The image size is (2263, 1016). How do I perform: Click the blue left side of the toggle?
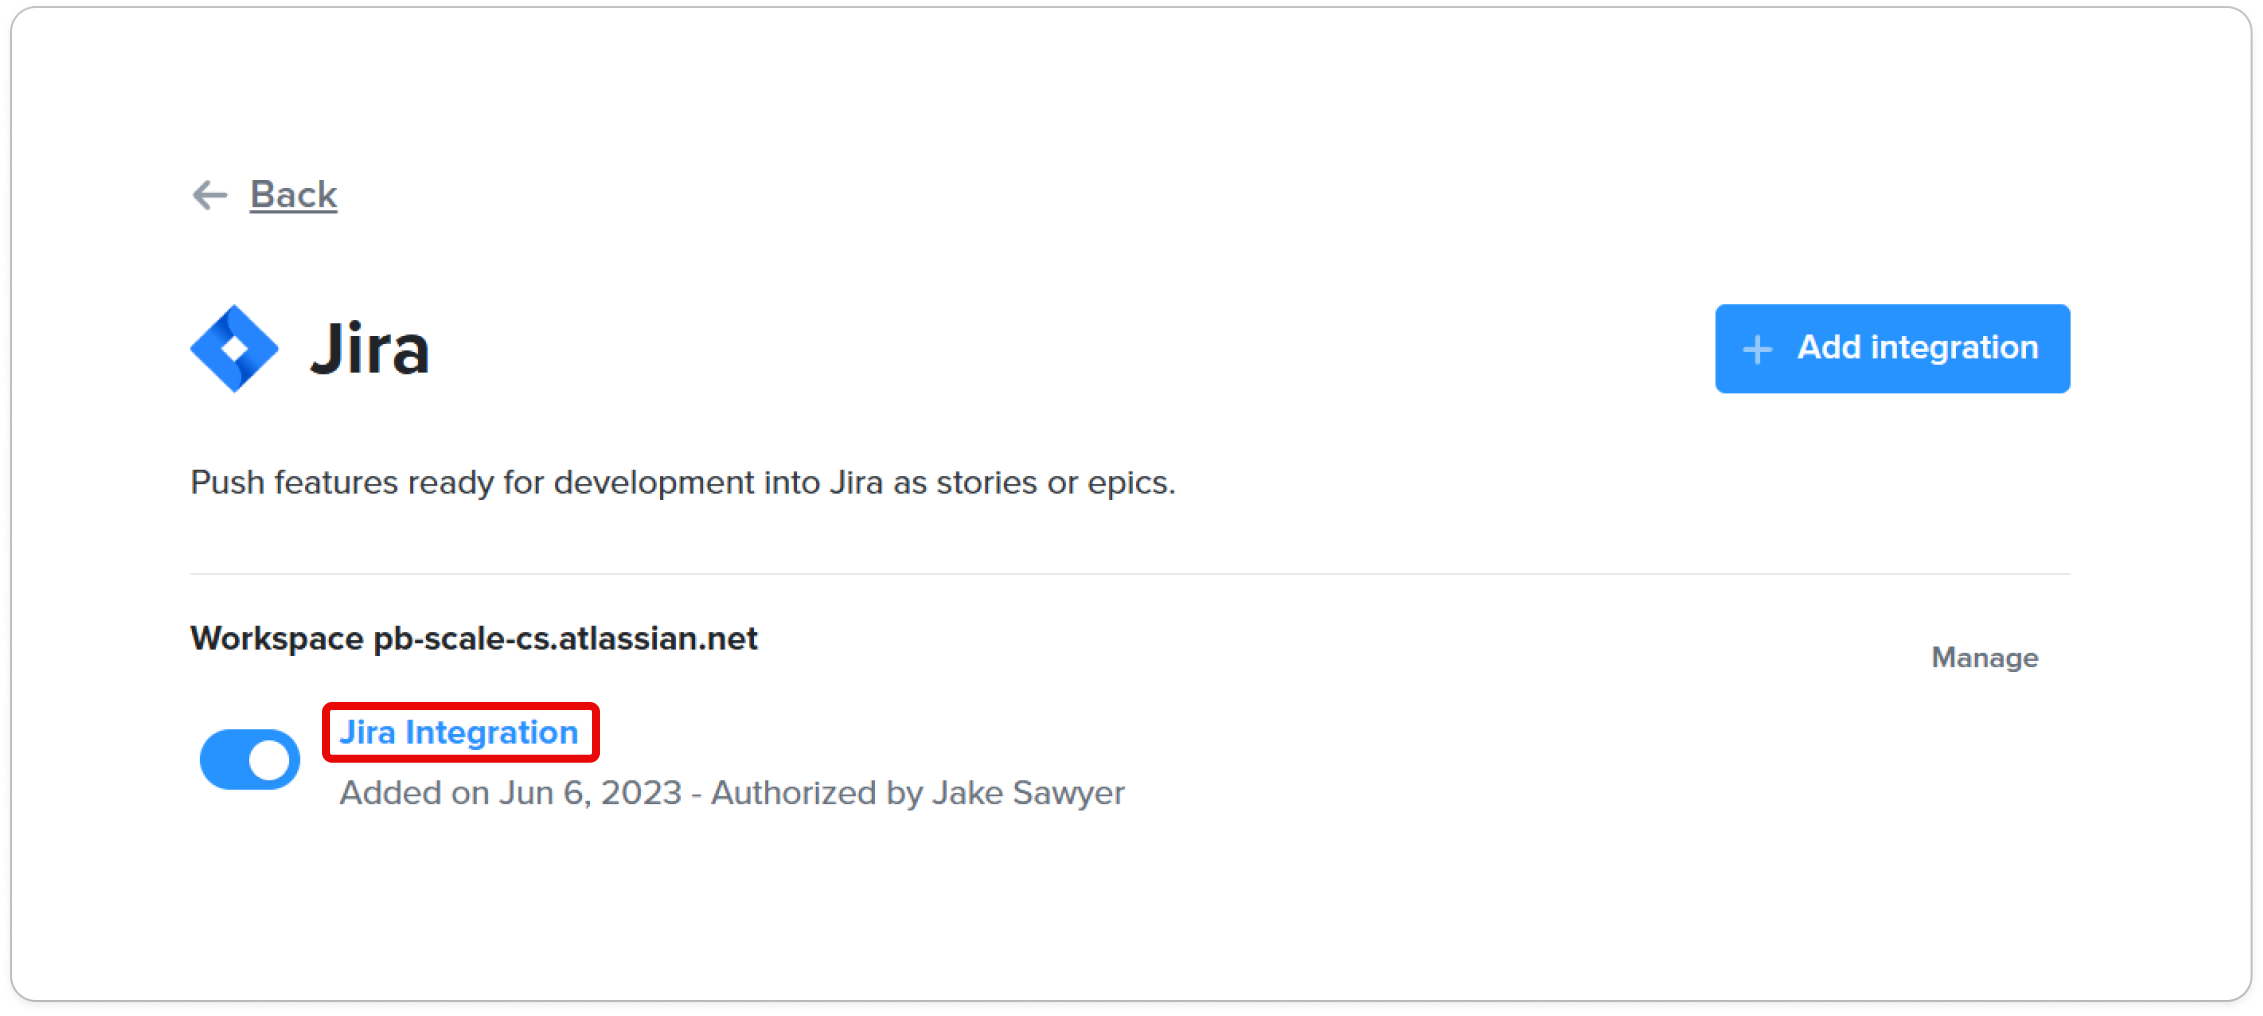click(x=224, y=760)
